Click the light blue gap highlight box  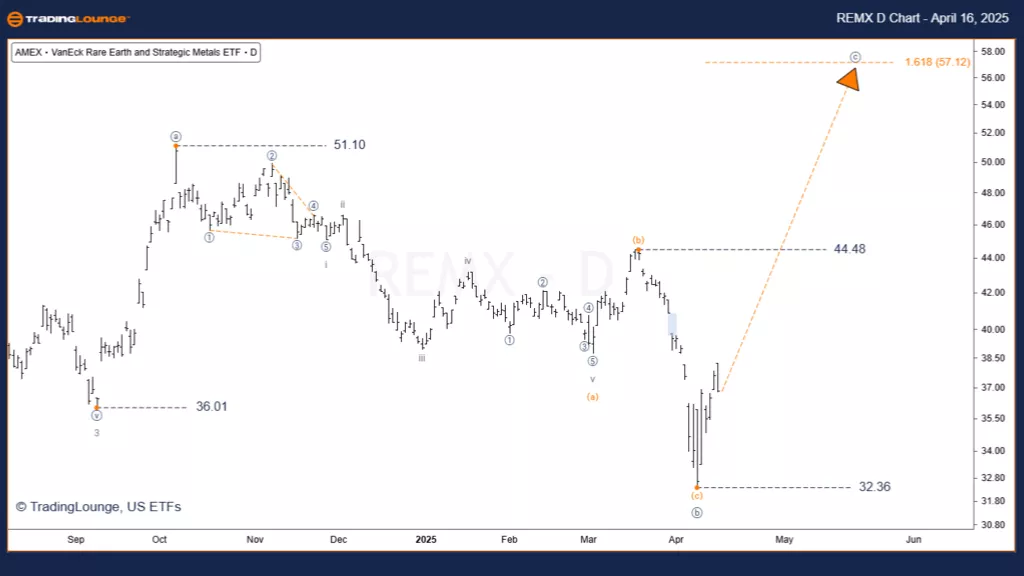[x=672, y=324]
